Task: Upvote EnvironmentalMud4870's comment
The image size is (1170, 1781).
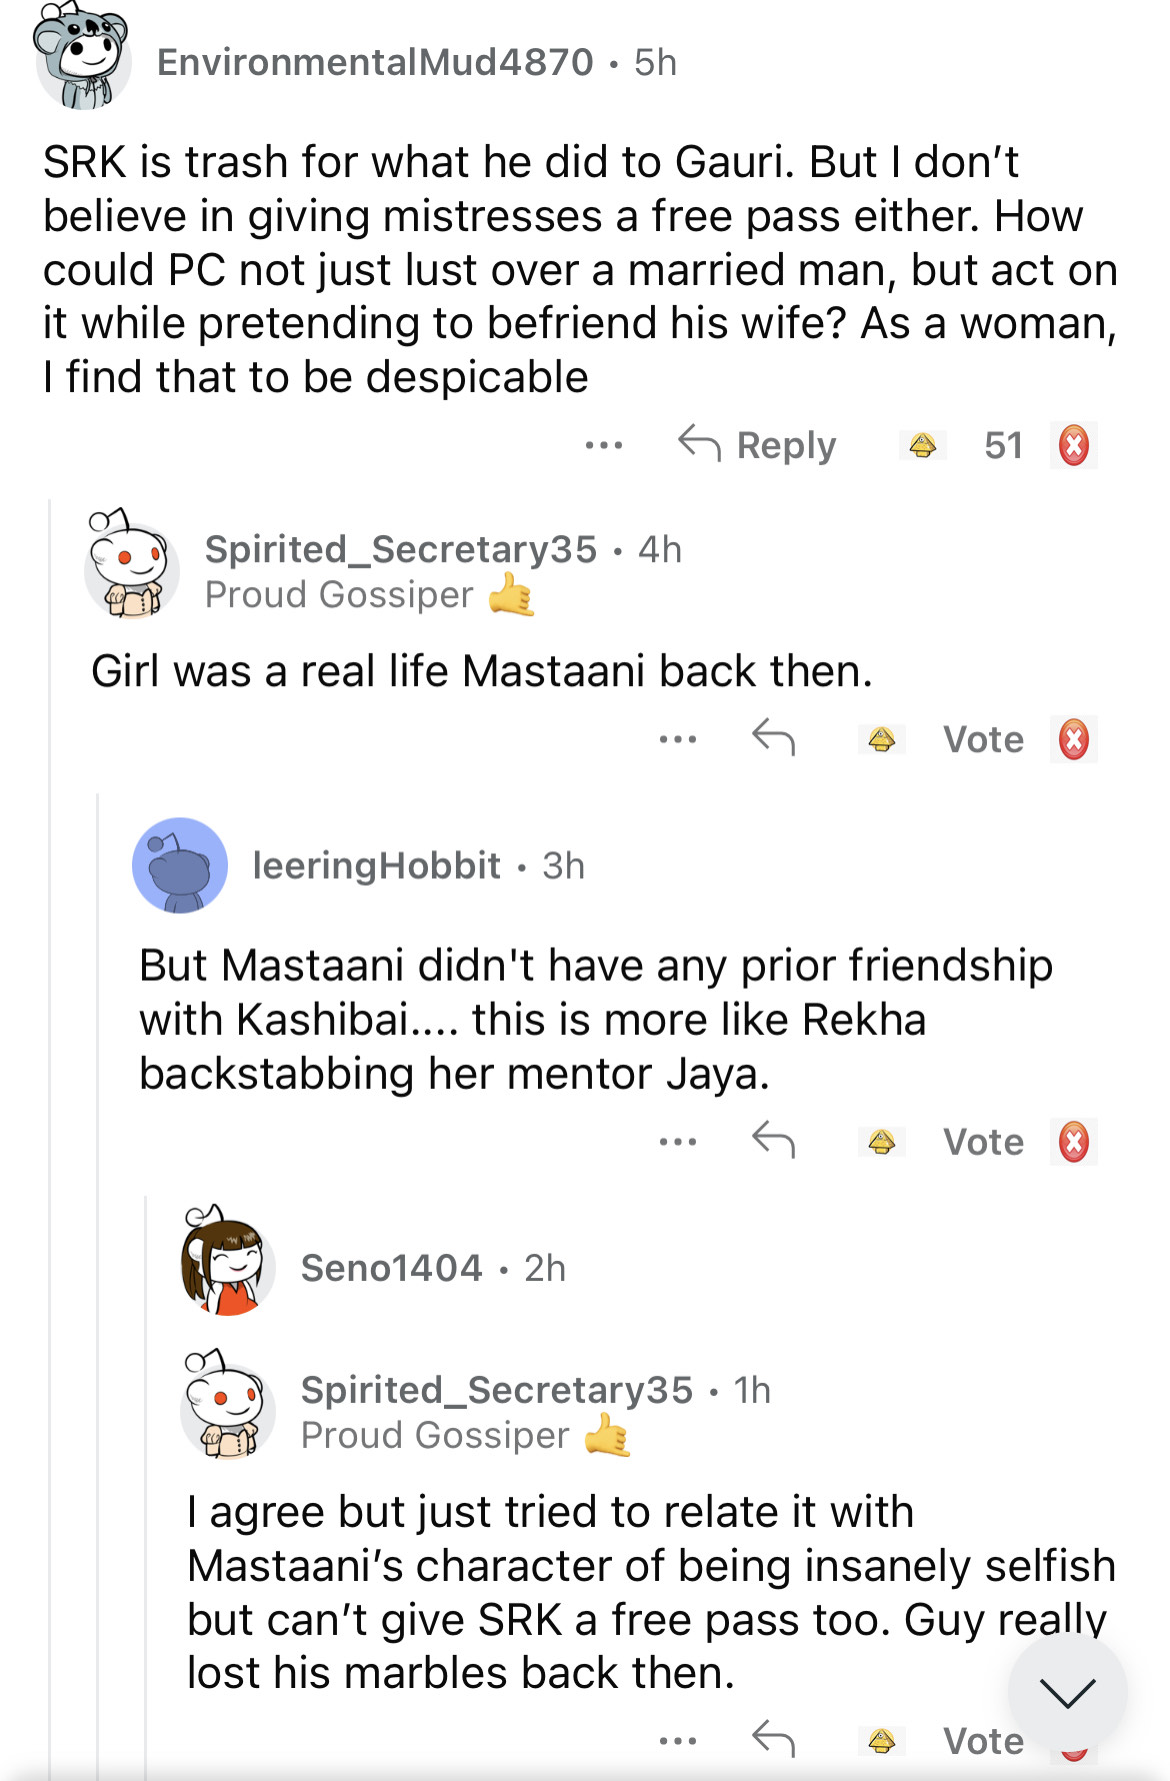Action: pos(922,445)
